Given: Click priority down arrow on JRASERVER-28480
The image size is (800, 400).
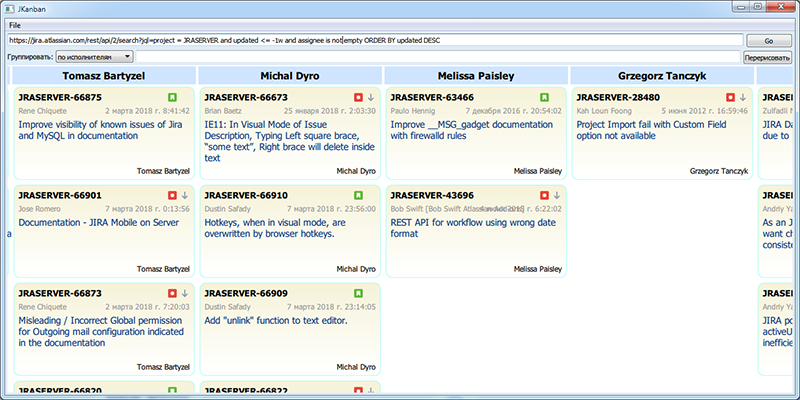Looking at the screenshot, I should coord(743,97).
